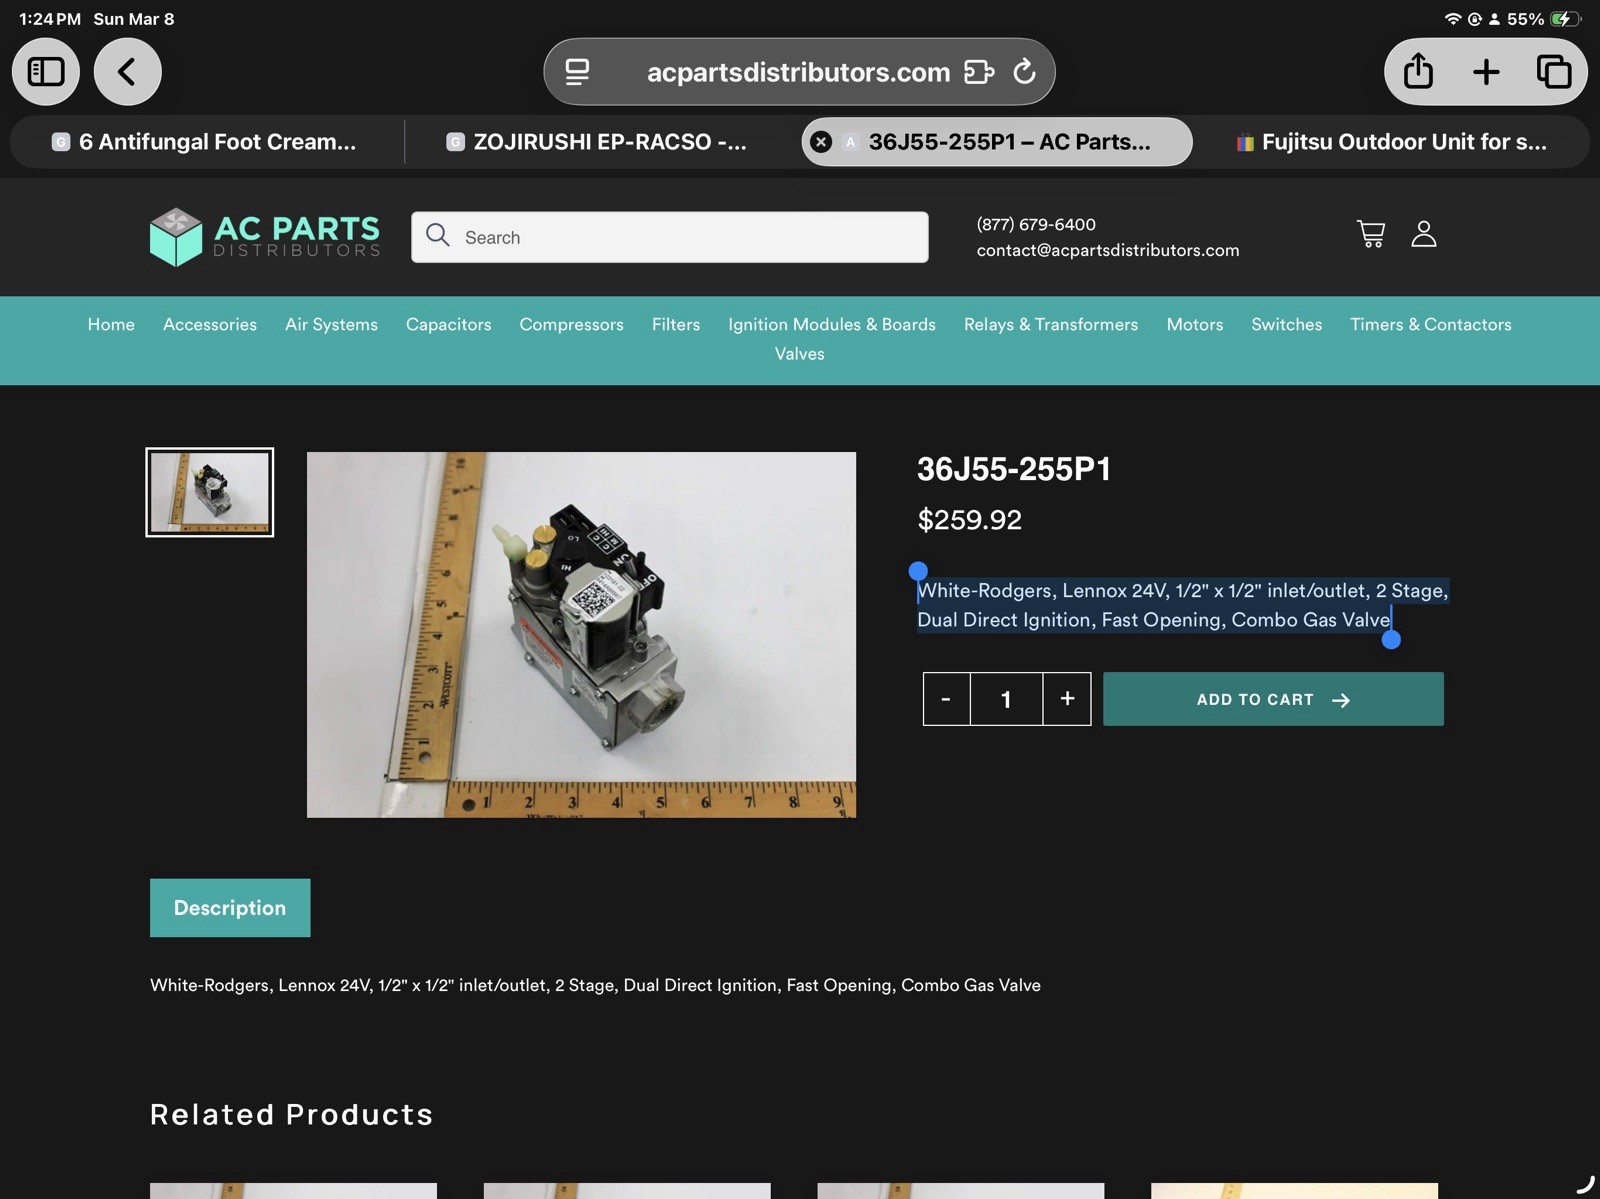The width and height of the screenshot is (1600, 1199).
Task: Open the Safari share sheet
Action: point(1418,72)
